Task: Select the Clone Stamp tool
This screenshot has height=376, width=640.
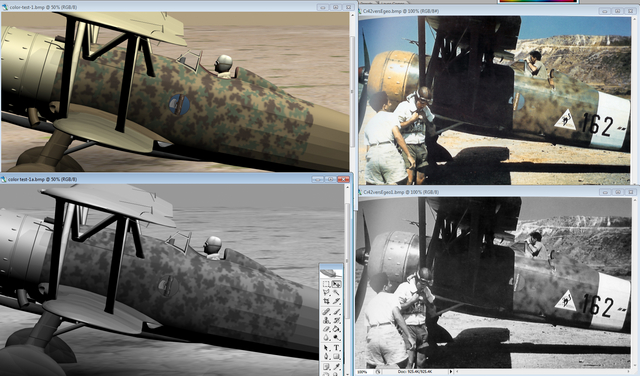Action: [x=327, y=320]
